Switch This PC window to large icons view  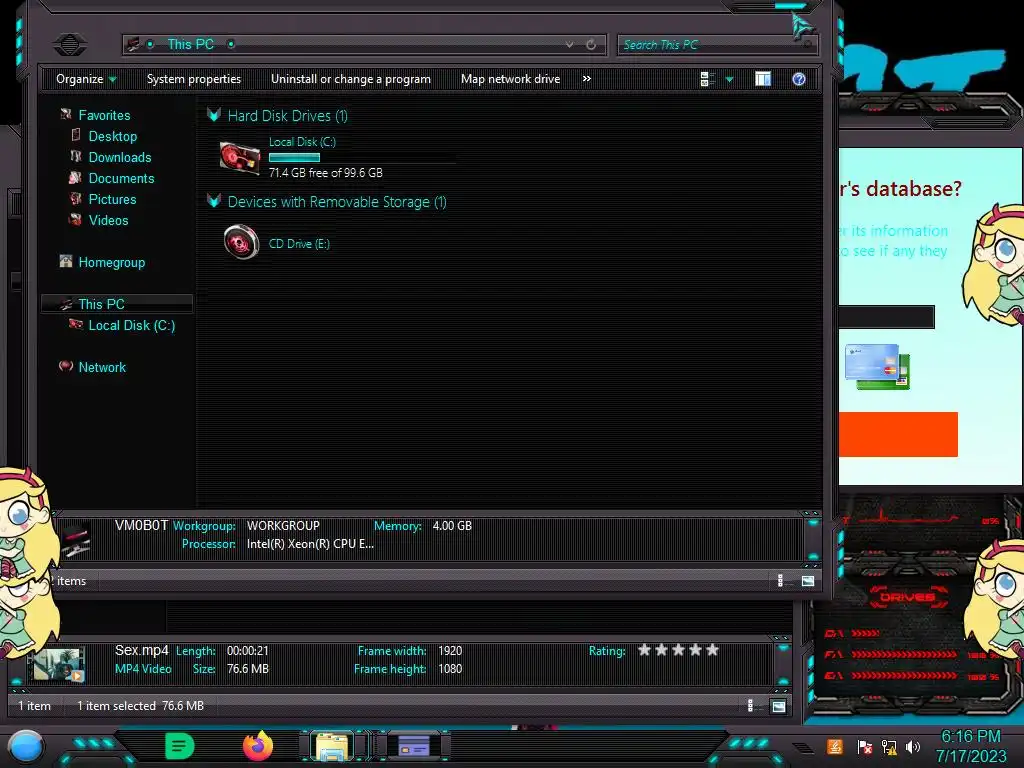click(808, 581)
